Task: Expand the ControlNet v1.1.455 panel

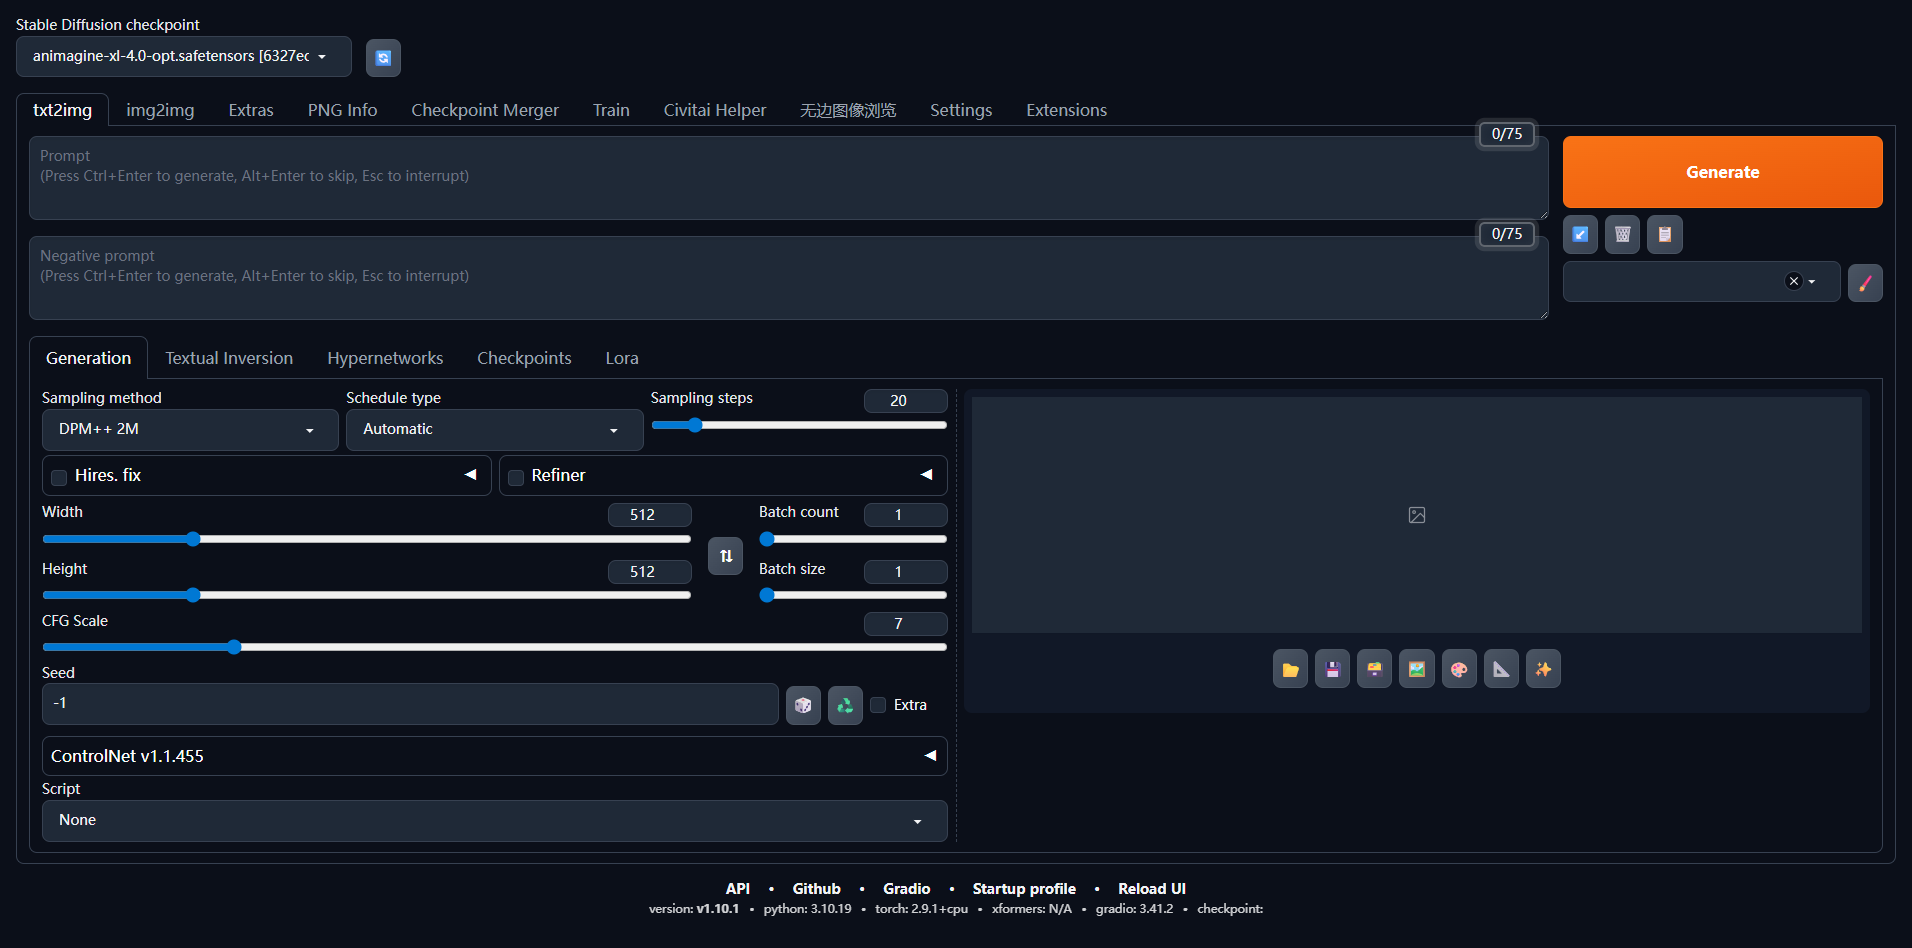Action: [494, 756]
